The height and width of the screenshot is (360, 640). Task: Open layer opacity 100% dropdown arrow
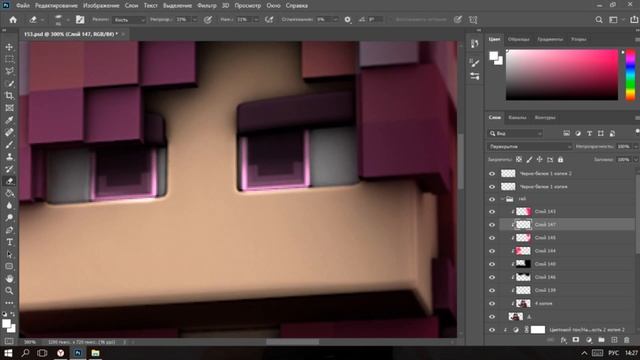636,146
